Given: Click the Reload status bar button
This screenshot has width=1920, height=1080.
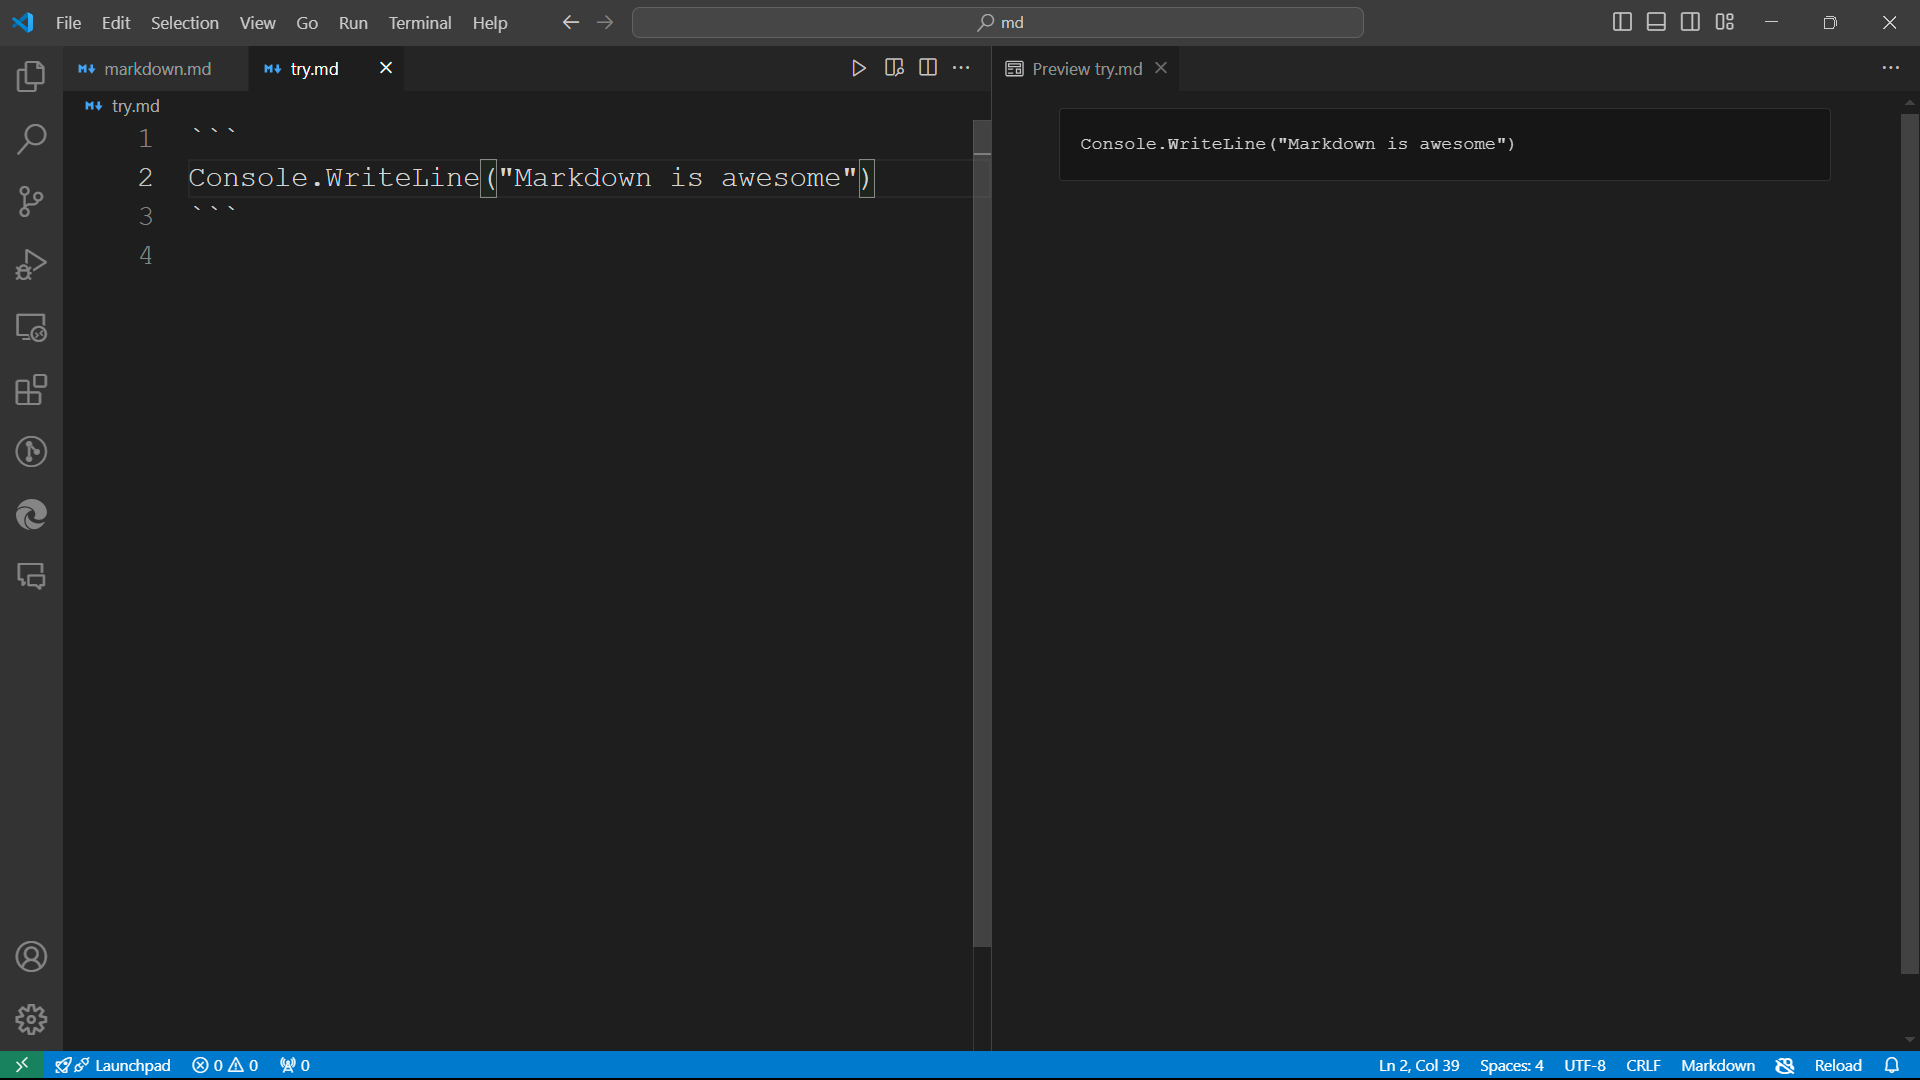Looking at the screenshot, I should (x=1838, y=1065).
